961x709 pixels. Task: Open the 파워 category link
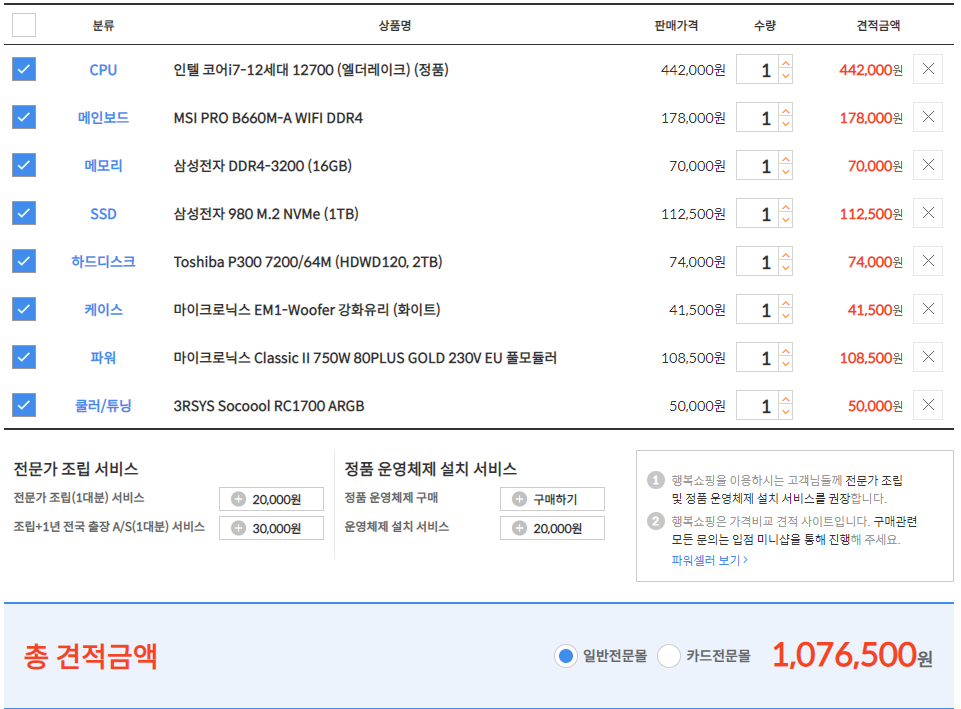pyautogui.click(x=103, y=357)
